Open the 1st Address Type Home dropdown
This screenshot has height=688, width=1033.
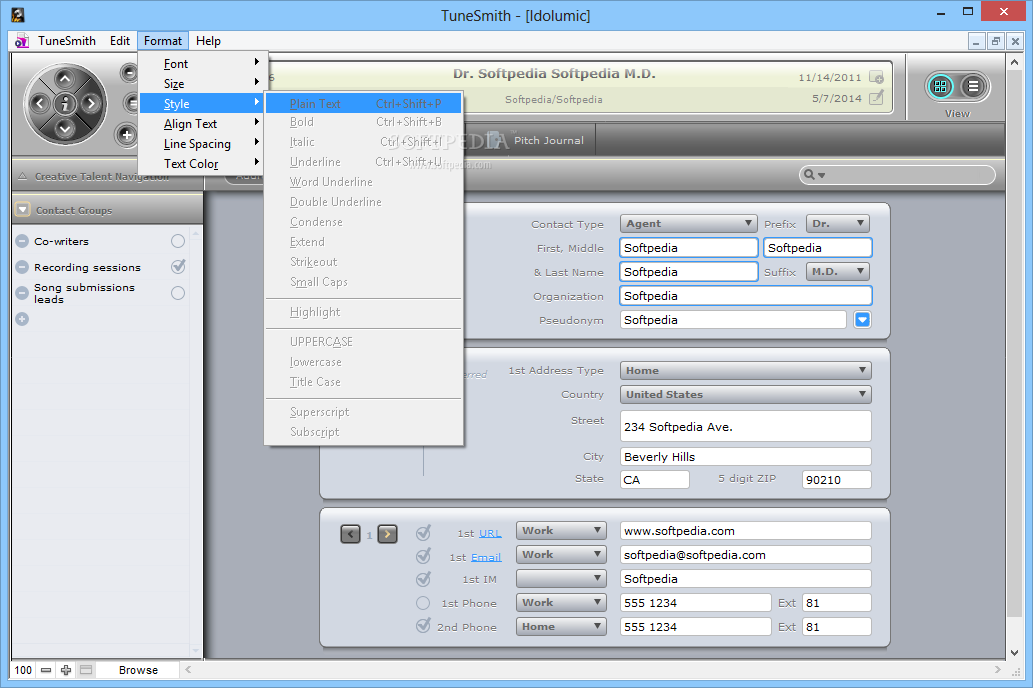[x=745, y=370]
